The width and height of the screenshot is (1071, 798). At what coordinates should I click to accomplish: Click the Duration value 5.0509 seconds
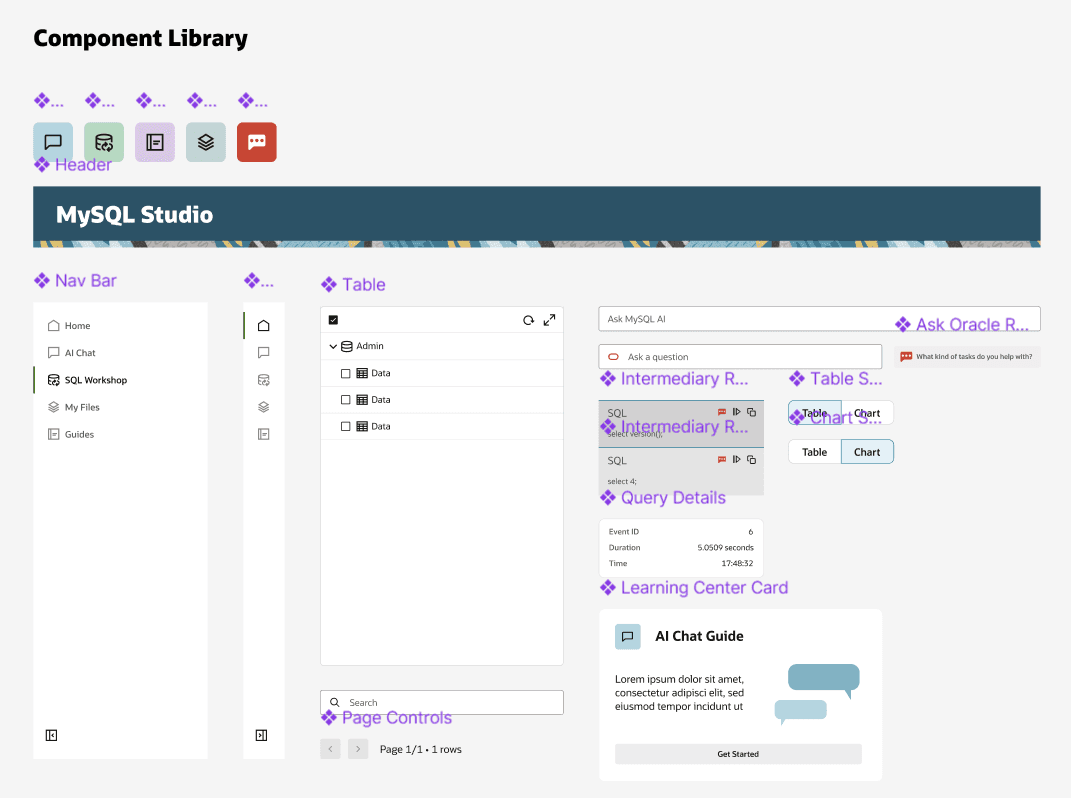tap(725, 548)
